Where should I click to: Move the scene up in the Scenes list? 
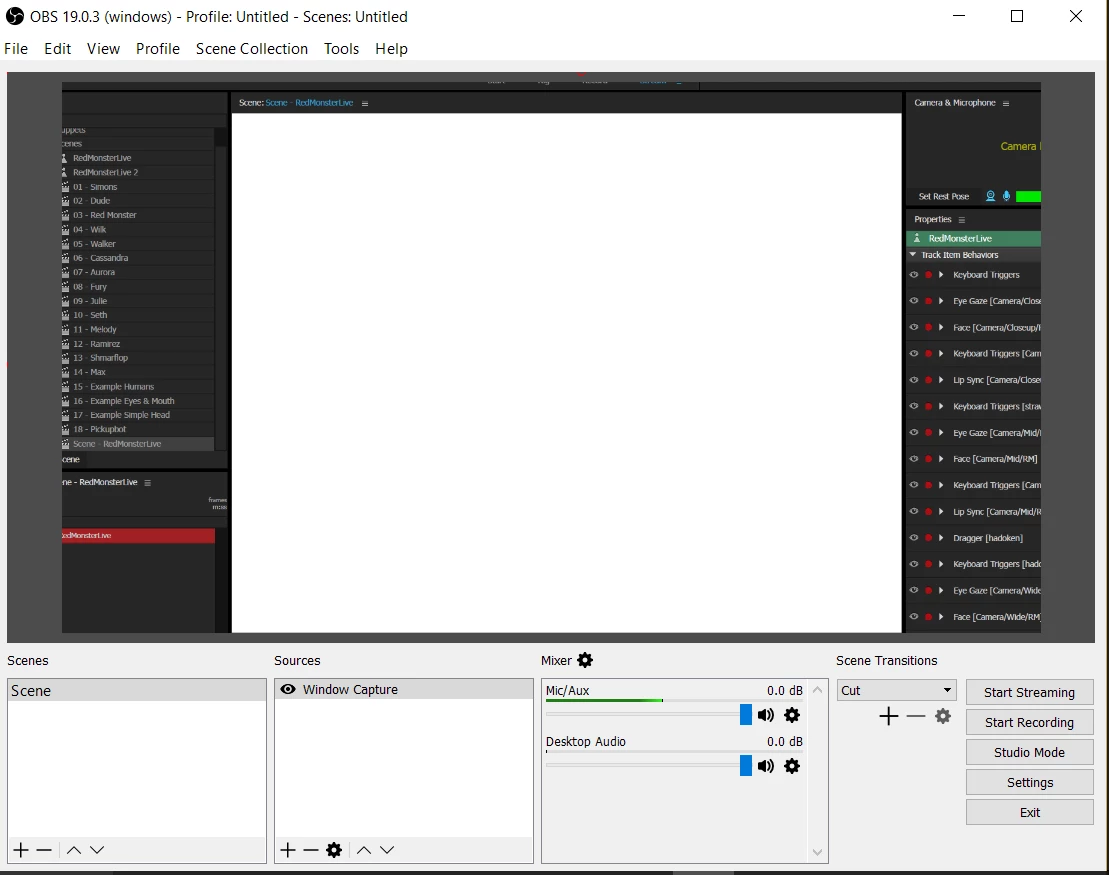click(74, 850)
